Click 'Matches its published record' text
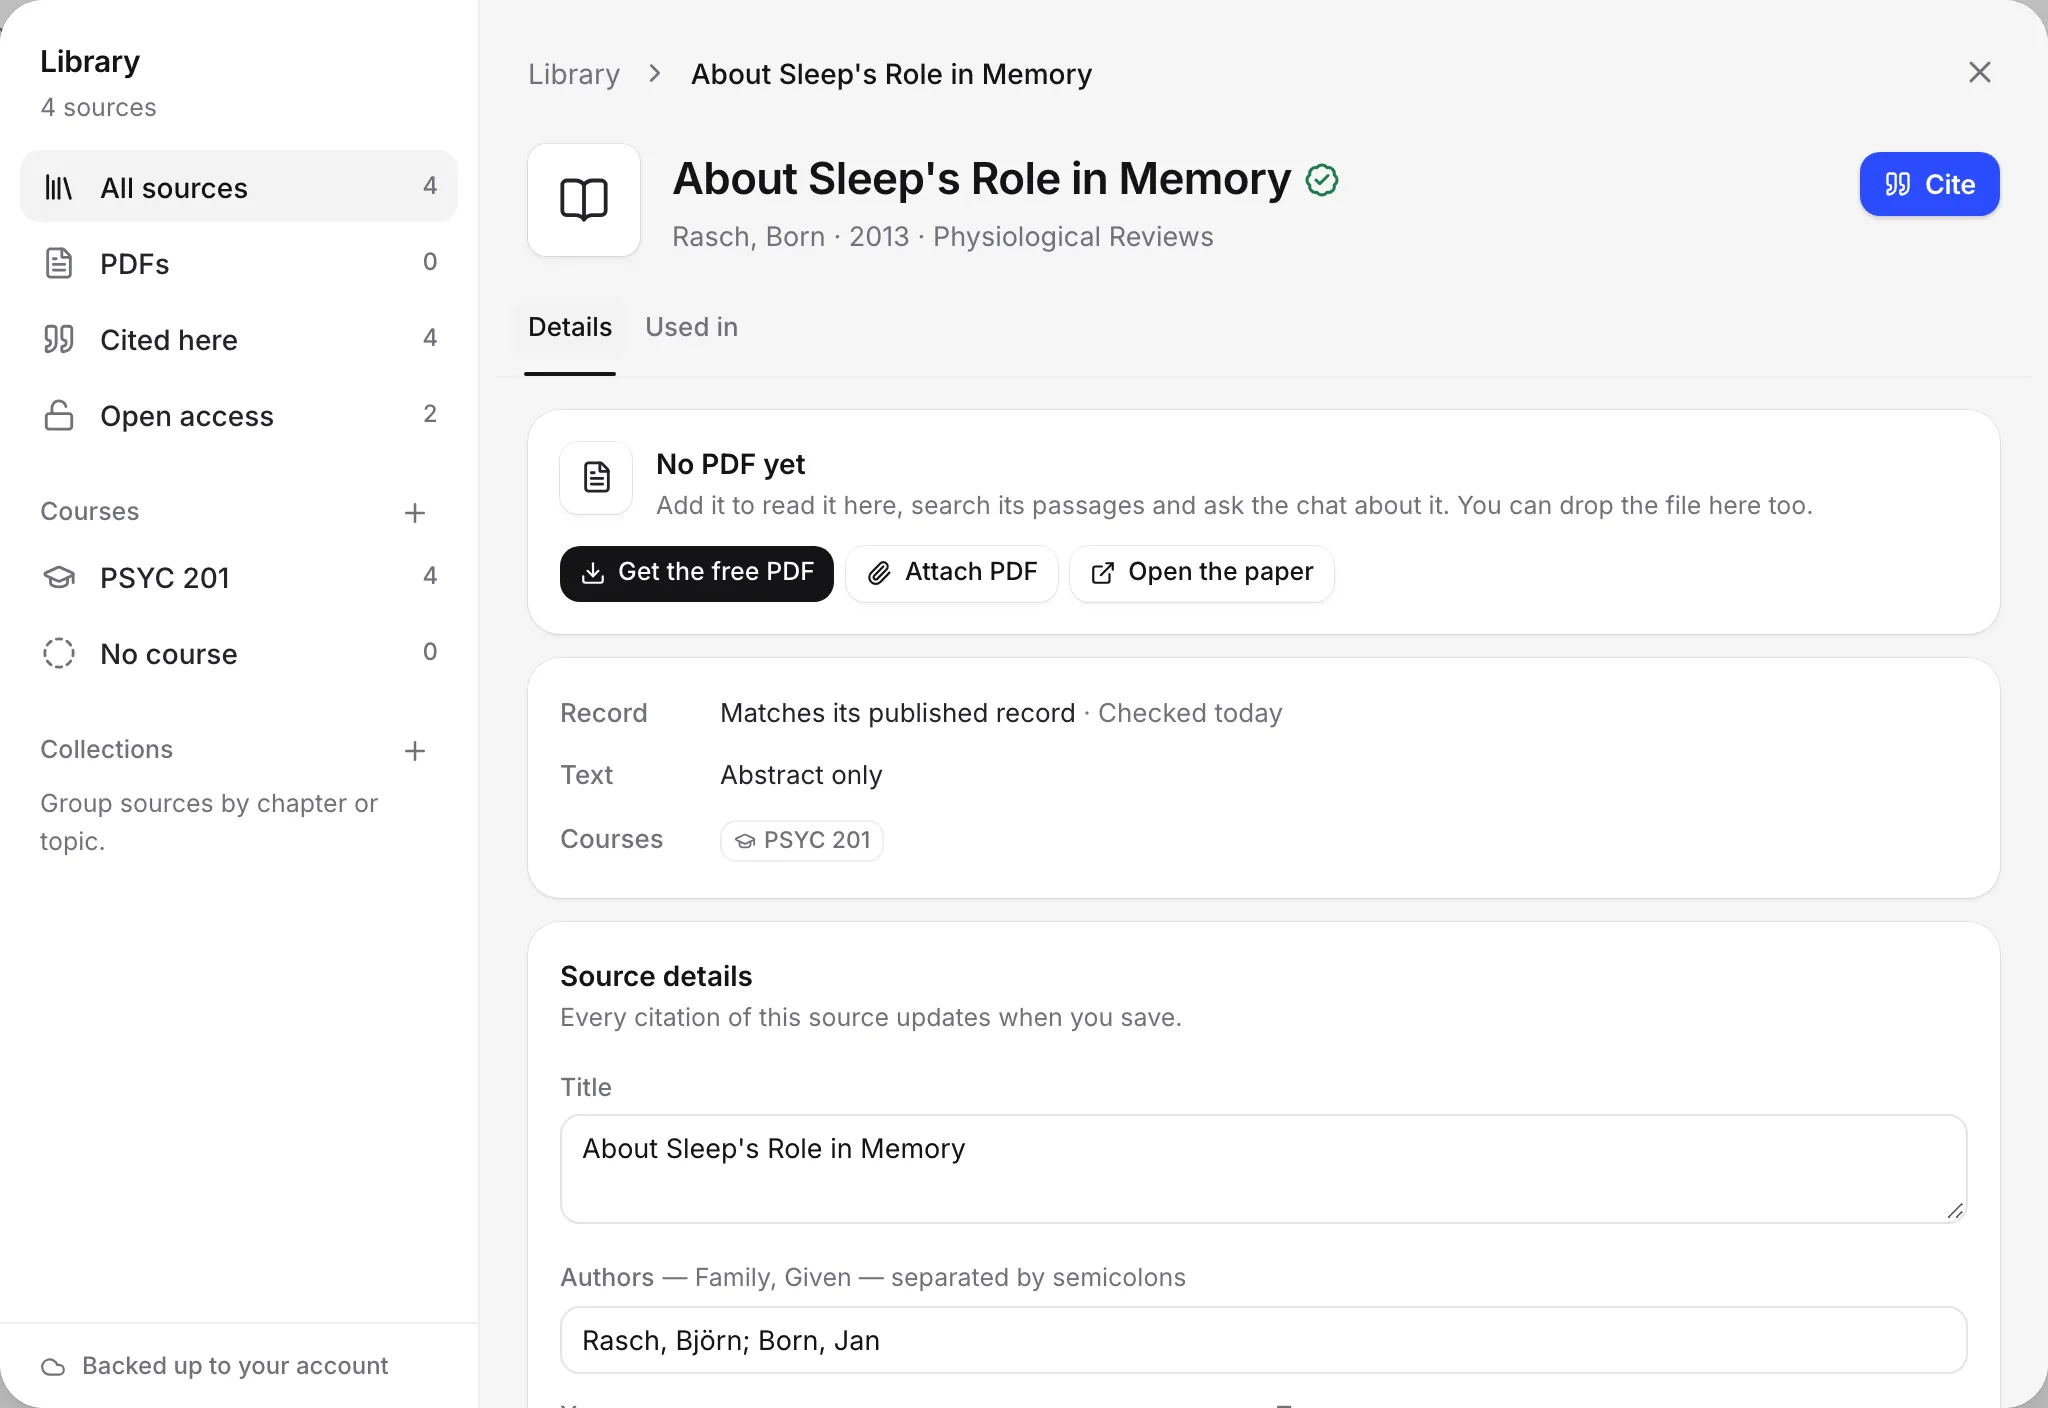 click(x=898, y=713)
